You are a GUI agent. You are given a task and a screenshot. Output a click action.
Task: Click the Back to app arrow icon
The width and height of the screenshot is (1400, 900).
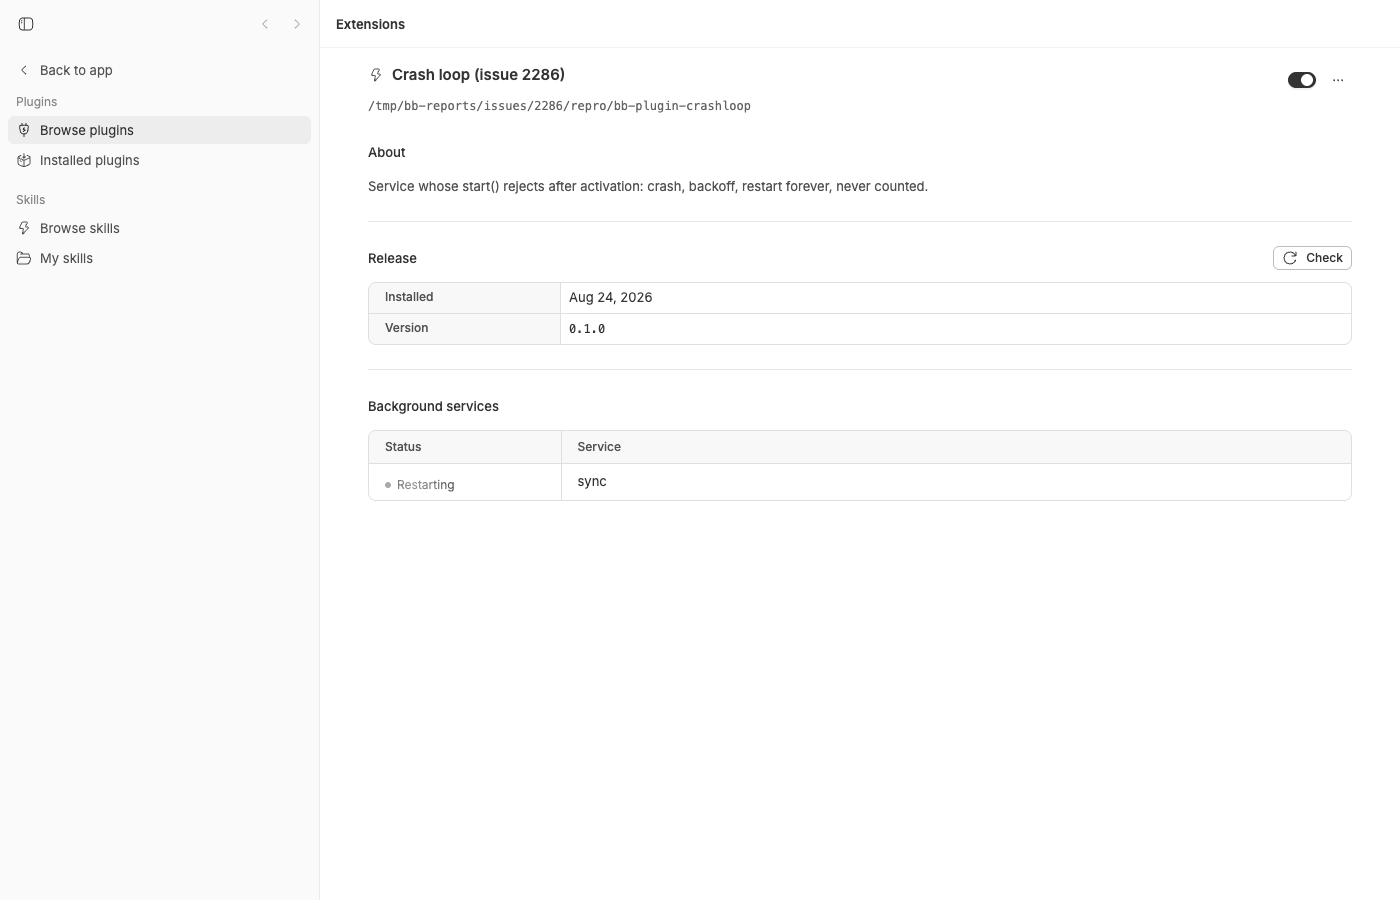[24, 70]
